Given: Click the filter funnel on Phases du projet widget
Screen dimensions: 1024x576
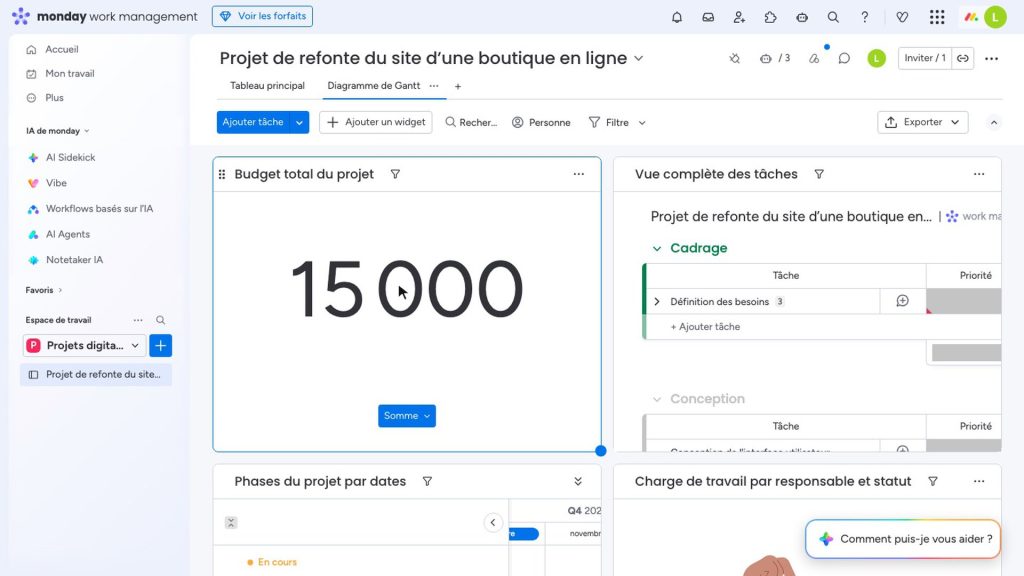Looking at the screenshot, I should click(427, 481).
